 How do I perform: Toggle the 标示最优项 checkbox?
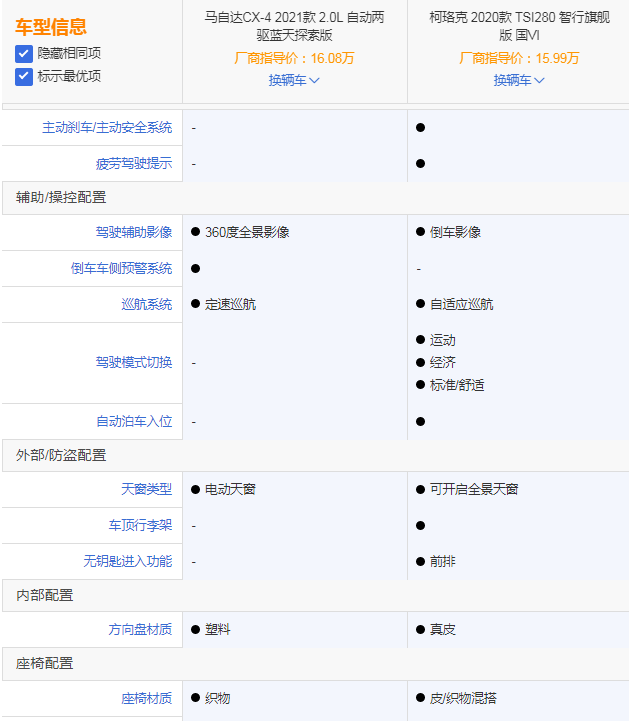[24, 76]
